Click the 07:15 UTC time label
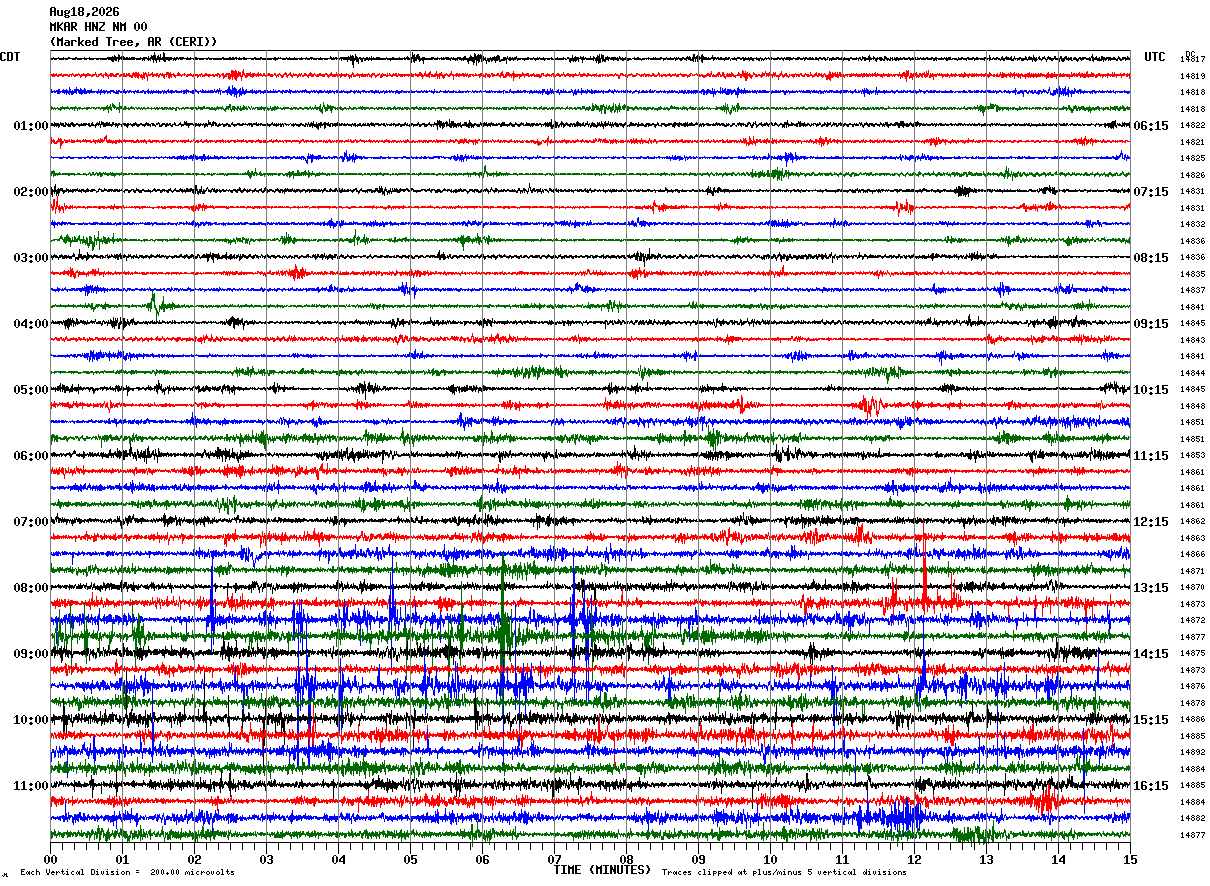Image resolution: width=1210 pixels, height=886 pixels. 1151,192
